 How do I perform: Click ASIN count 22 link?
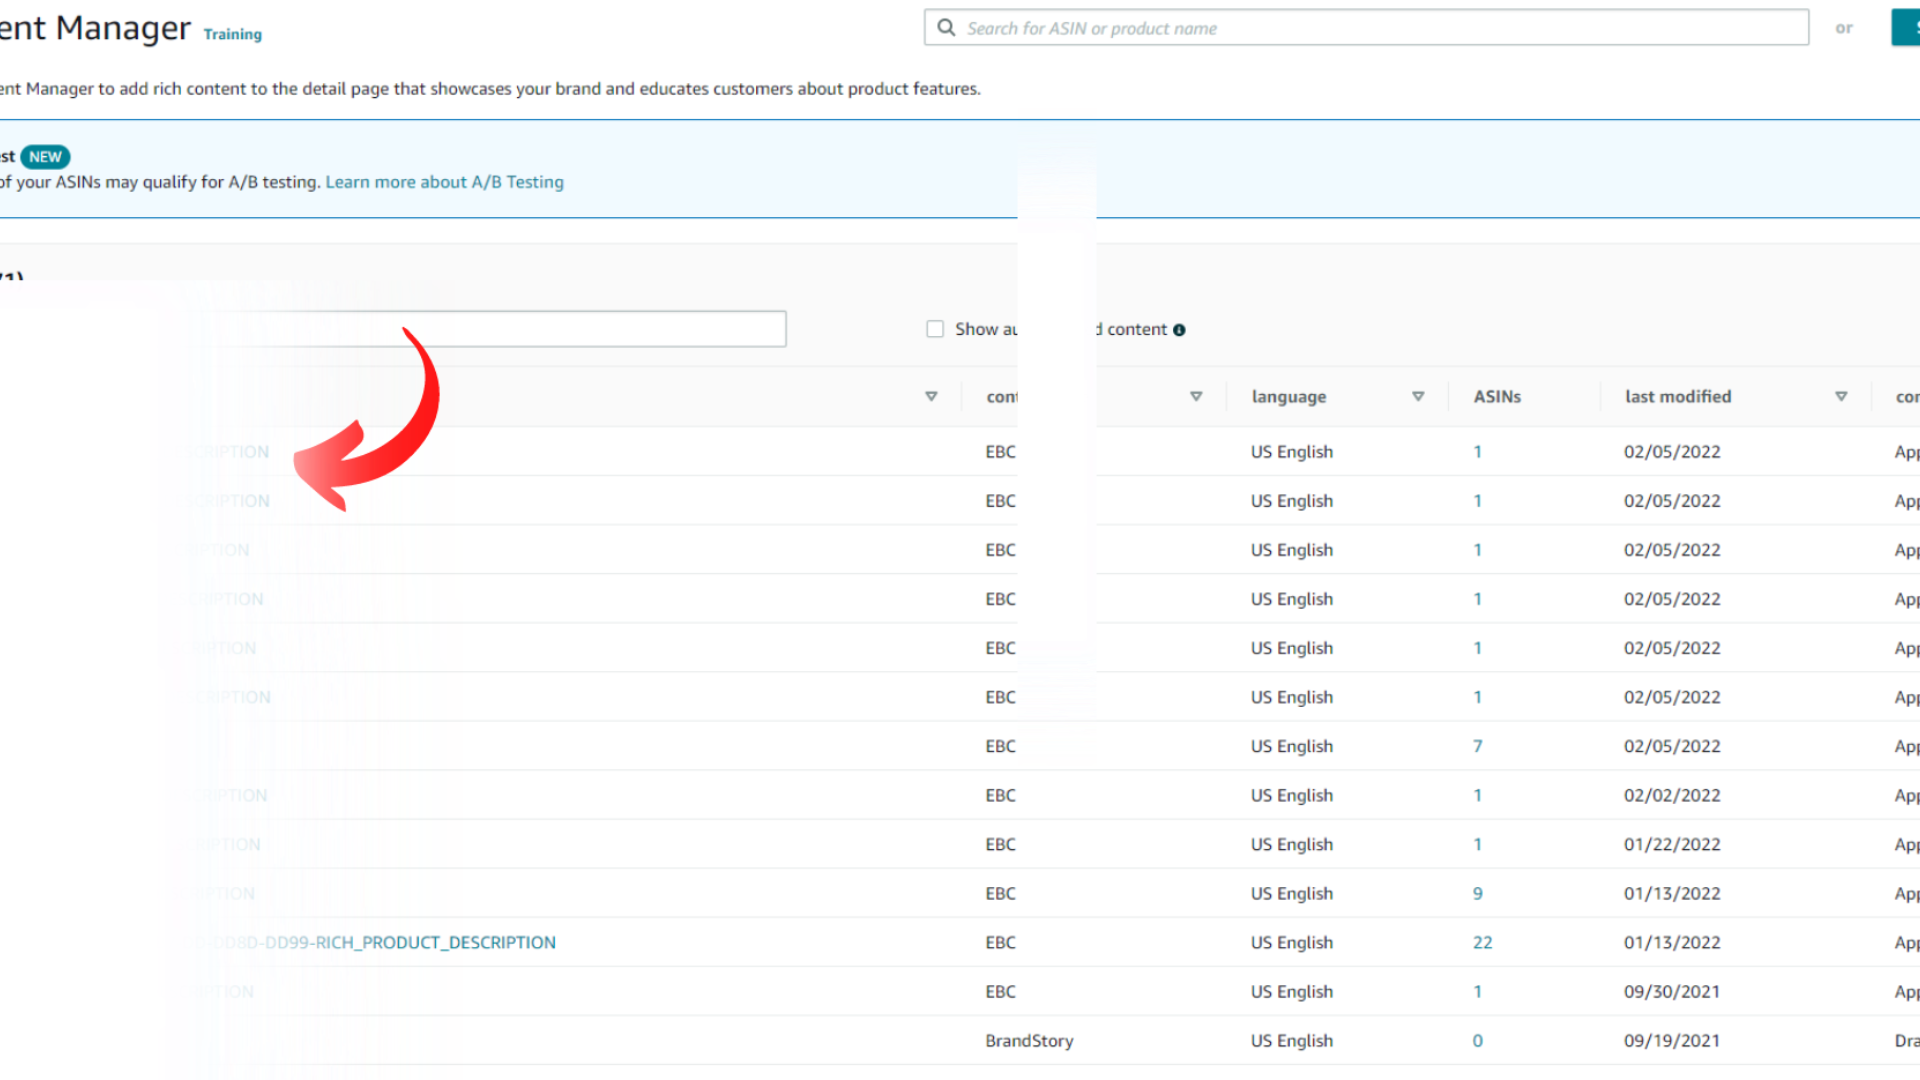1482,943
